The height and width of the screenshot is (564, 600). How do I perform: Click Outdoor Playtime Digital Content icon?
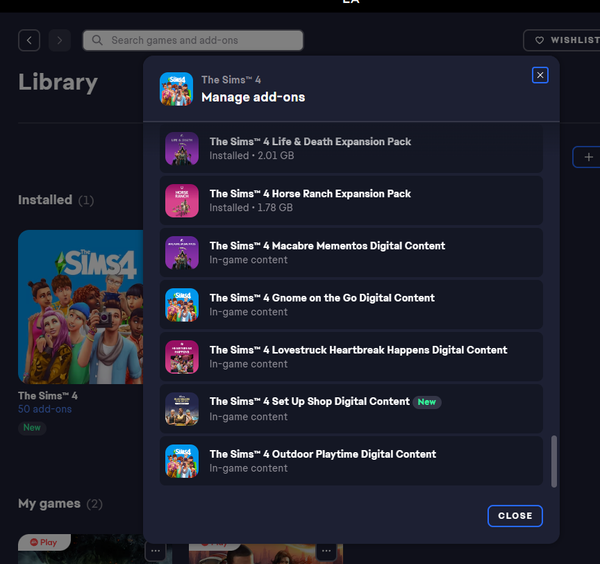pyautogui.click(x=182, y=461)
